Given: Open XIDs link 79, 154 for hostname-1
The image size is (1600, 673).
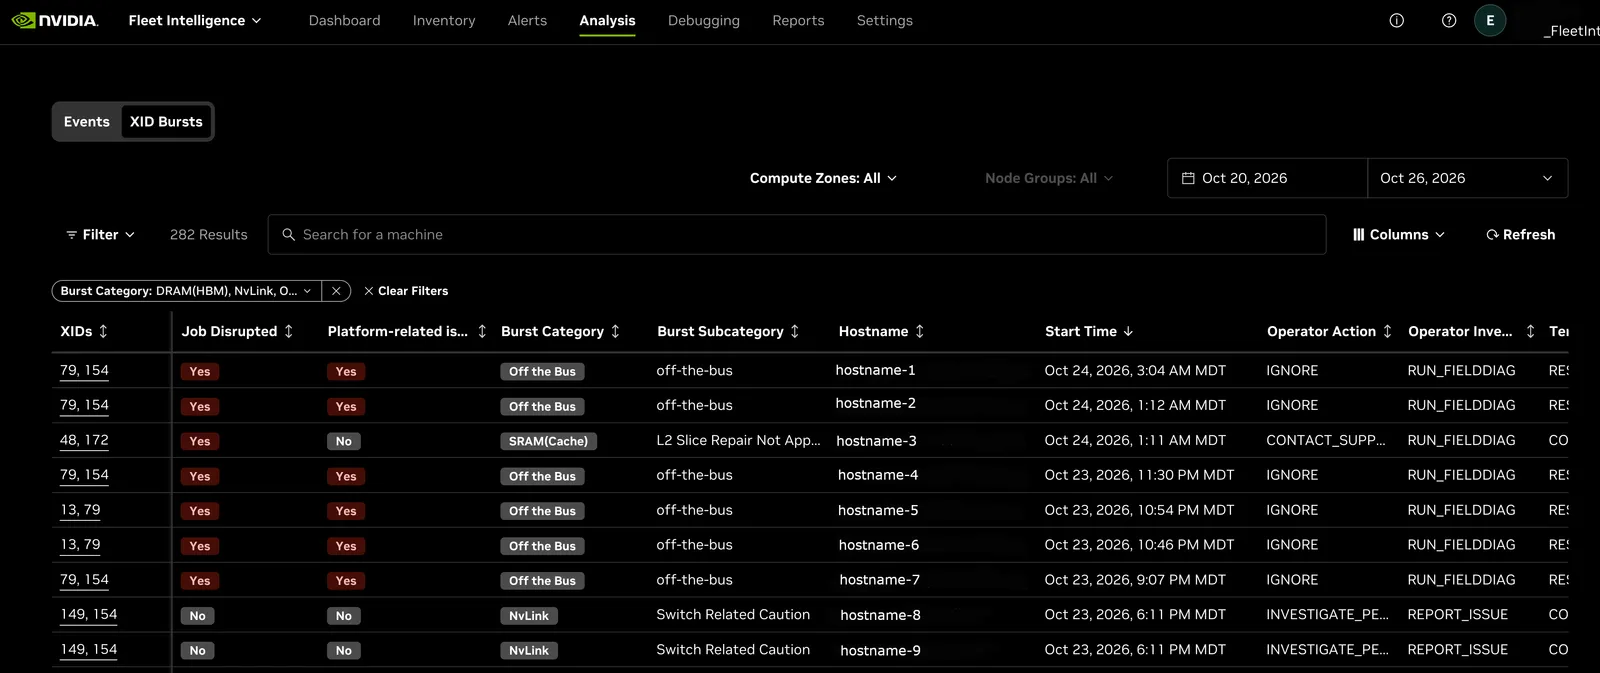Looking at the screenshot, I should pos(84,370).
